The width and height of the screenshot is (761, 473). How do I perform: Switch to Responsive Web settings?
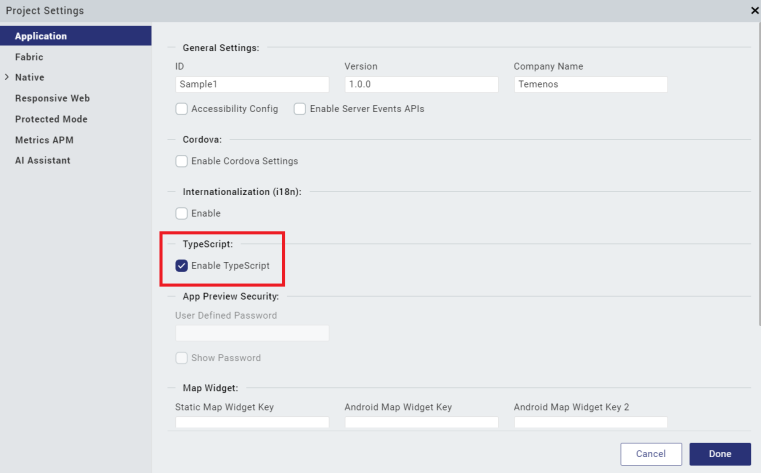point(53,98)
